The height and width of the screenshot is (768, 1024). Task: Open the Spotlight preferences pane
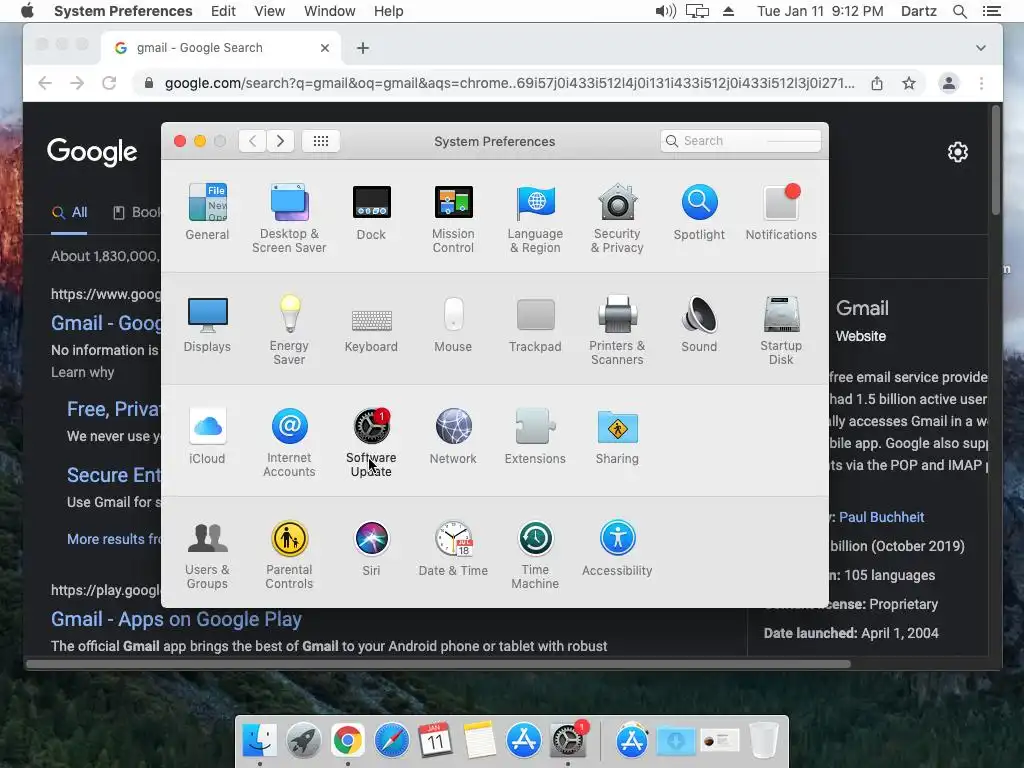pos(699,212)
